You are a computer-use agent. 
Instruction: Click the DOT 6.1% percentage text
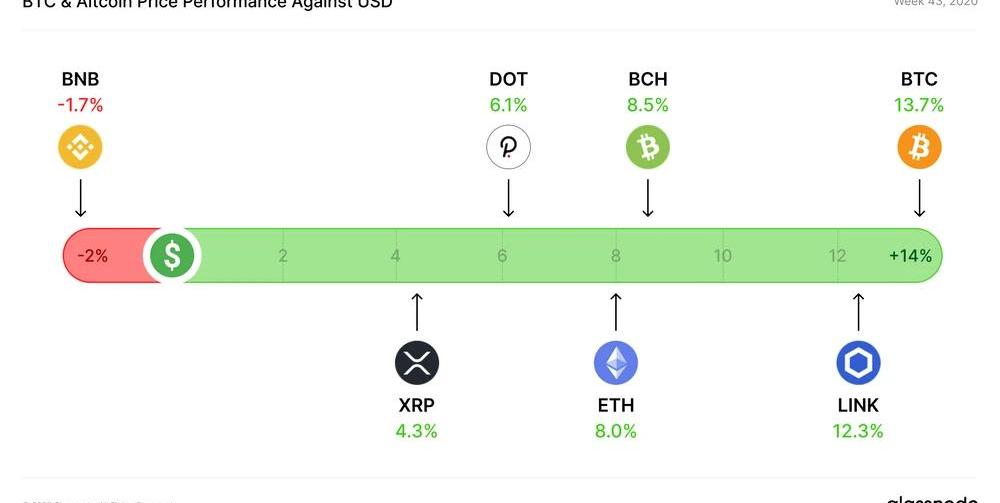(508, 105)
